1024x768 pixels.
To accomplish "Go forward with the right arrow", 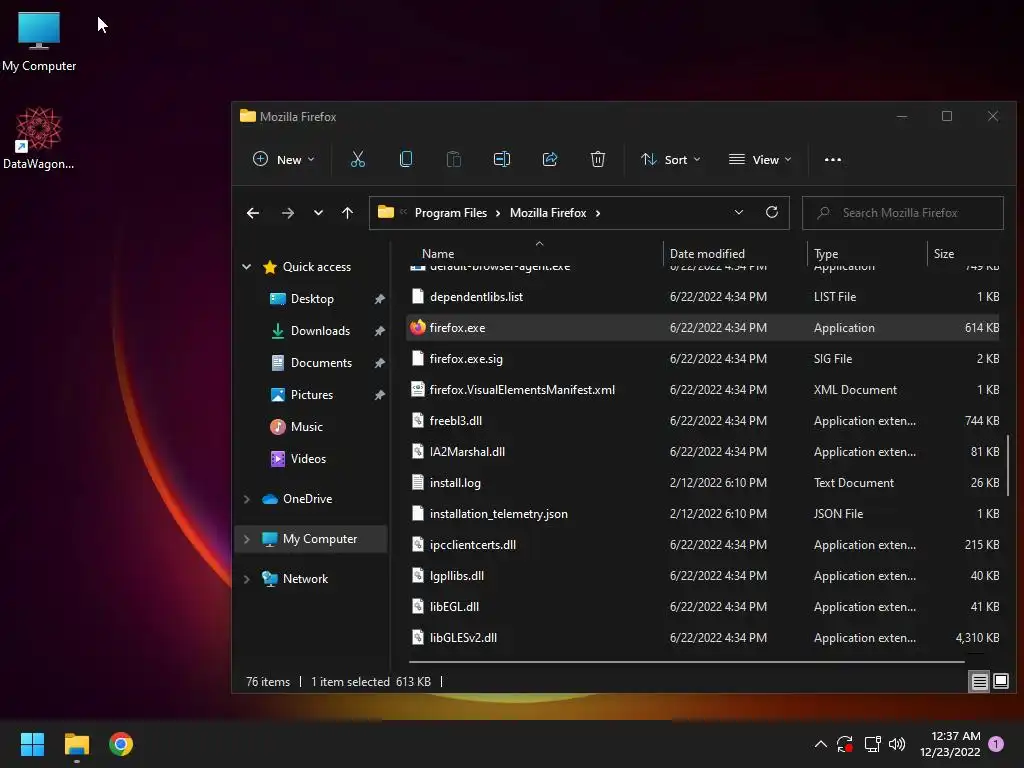I will point(287,213).
